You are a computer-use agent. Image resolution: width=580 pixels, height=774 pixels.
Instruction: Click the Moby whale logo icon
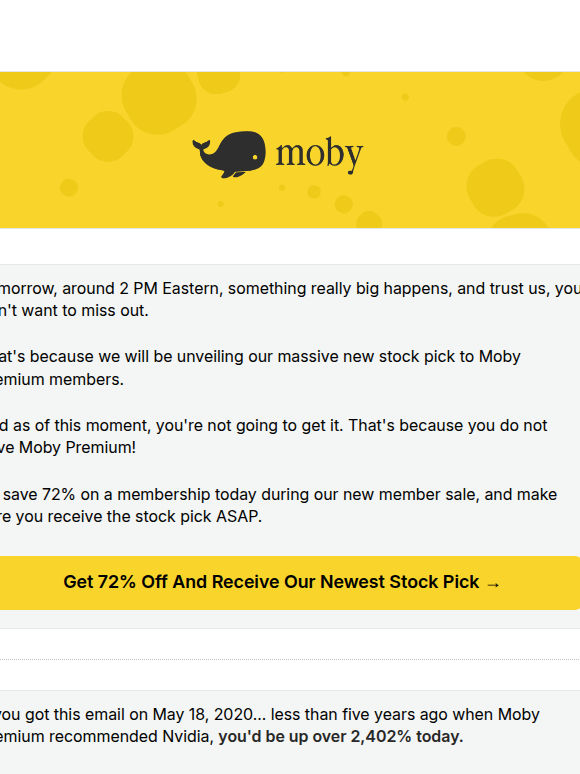click(x=229, y=154)
